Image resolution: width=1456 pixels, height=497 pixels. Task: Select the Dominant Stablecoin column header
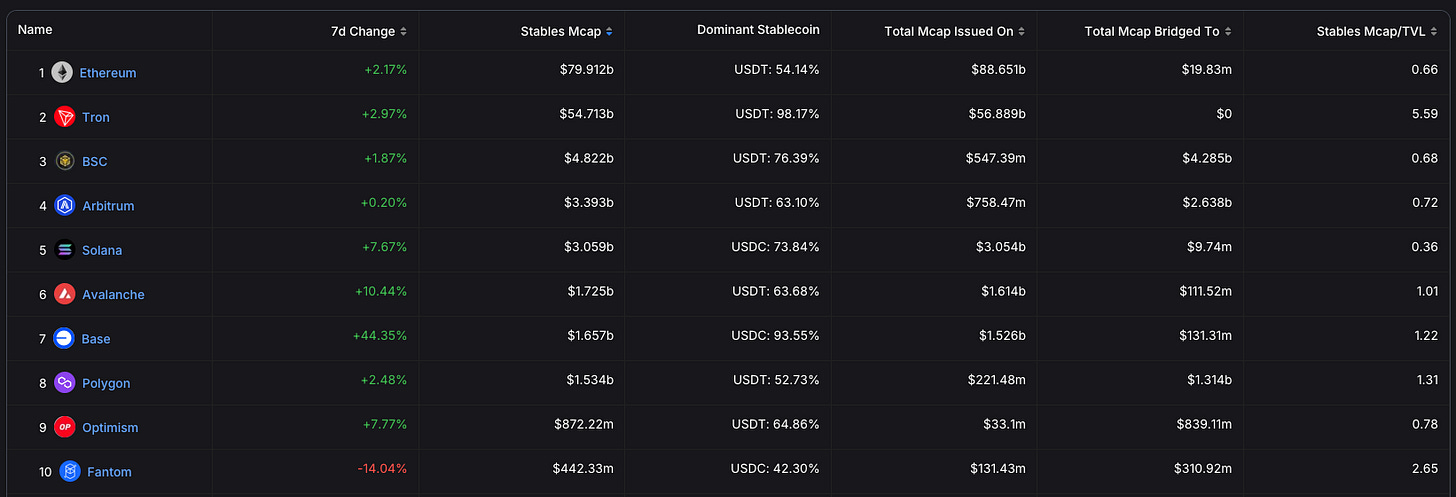(758, 30)
